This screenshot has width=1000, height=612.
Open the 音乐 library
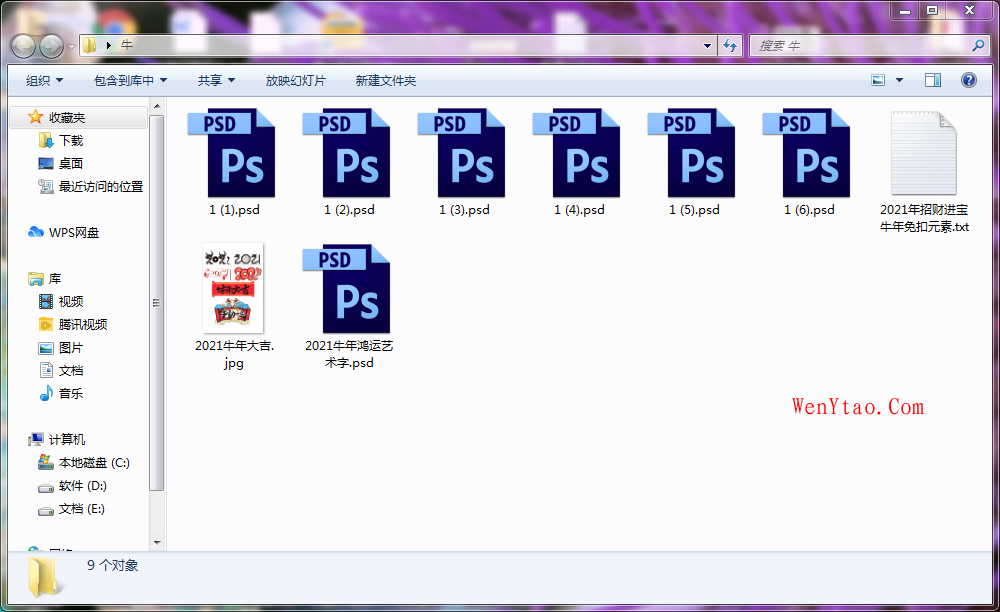pyautogui.click(x=71, y=393)
